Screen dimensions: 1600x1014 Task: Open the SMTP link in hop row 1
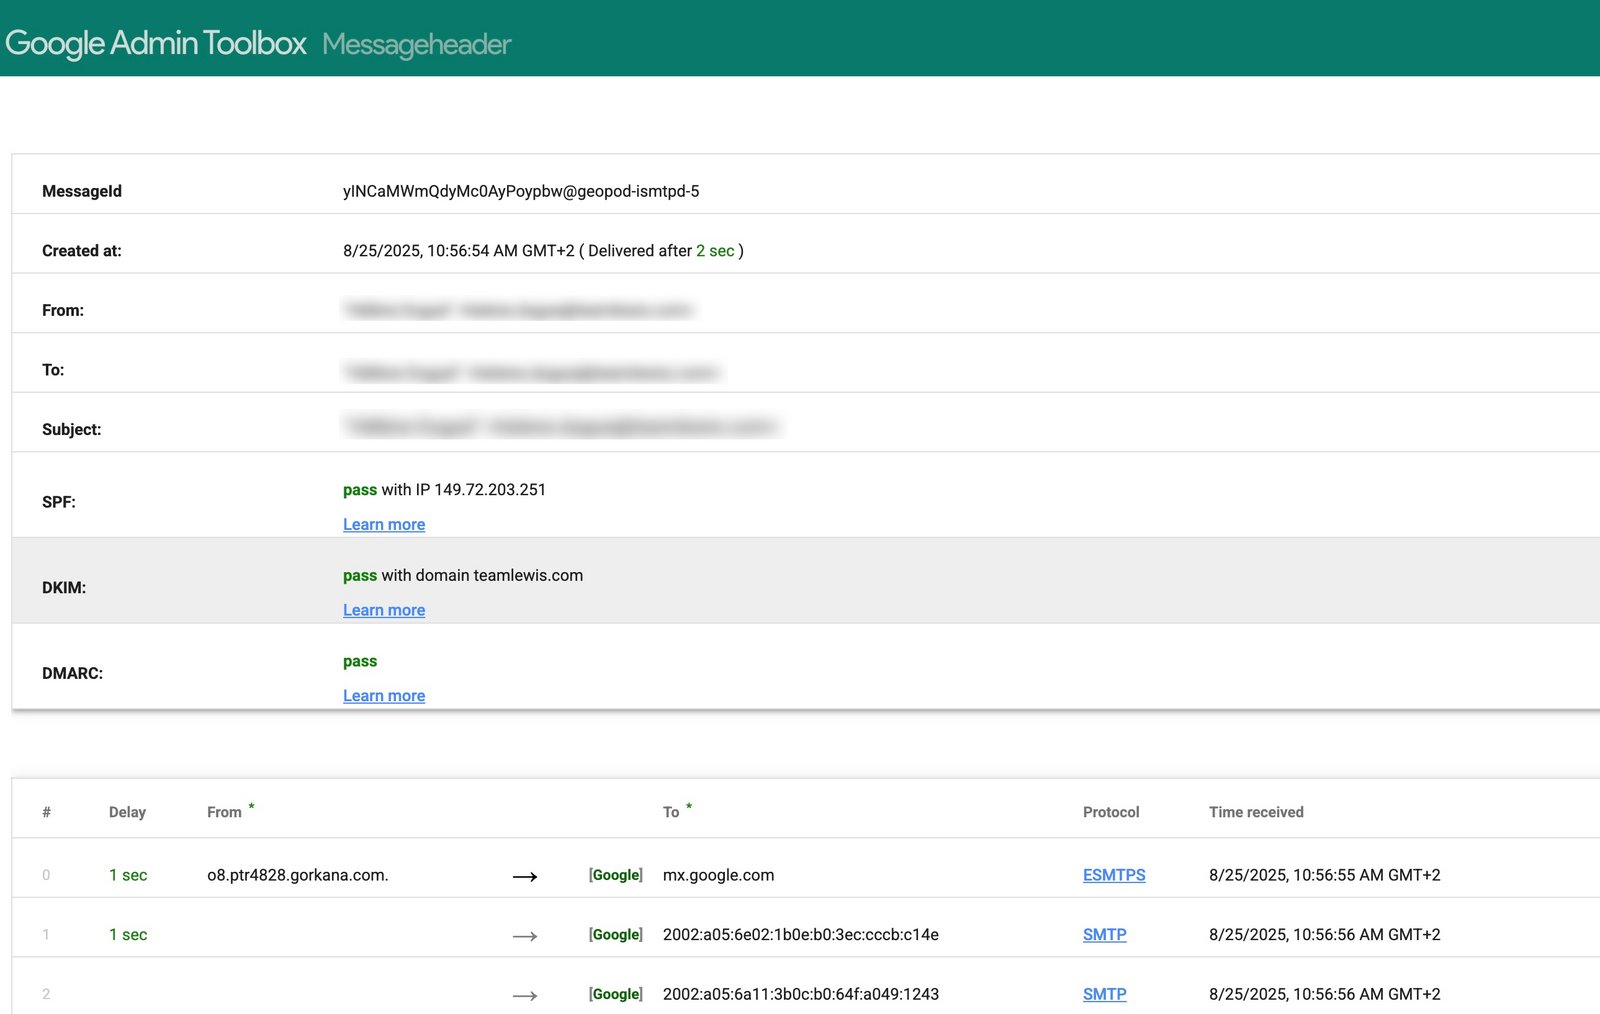[1104, 935]
